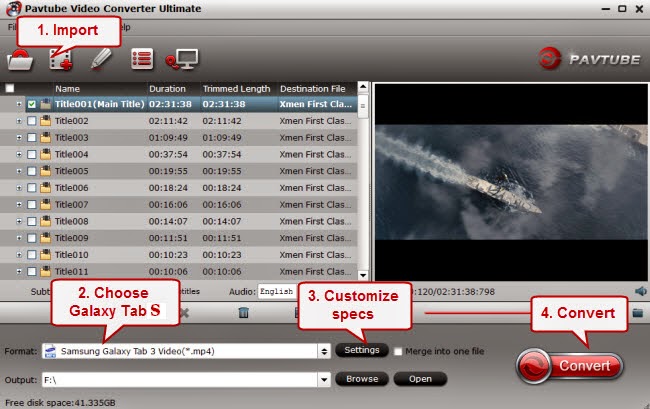This screenshot has width=650, height=409.
Task: Check the Title006 checkbox
Action: [32, 188]
